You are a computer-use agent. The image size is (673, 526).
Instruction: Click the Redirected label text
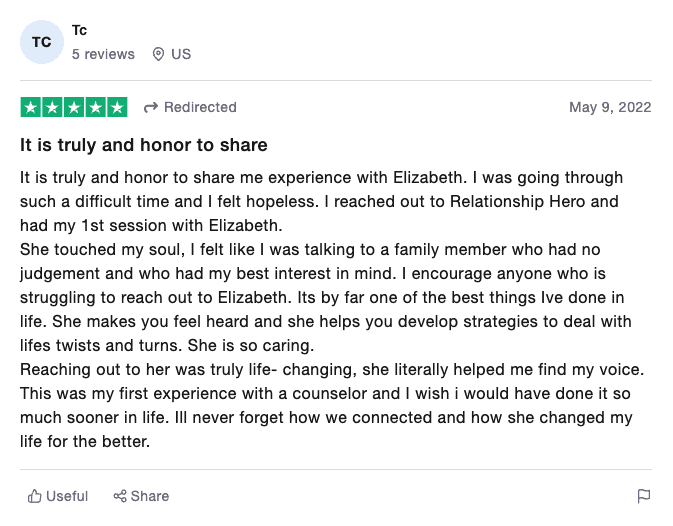tap(200, 107)
